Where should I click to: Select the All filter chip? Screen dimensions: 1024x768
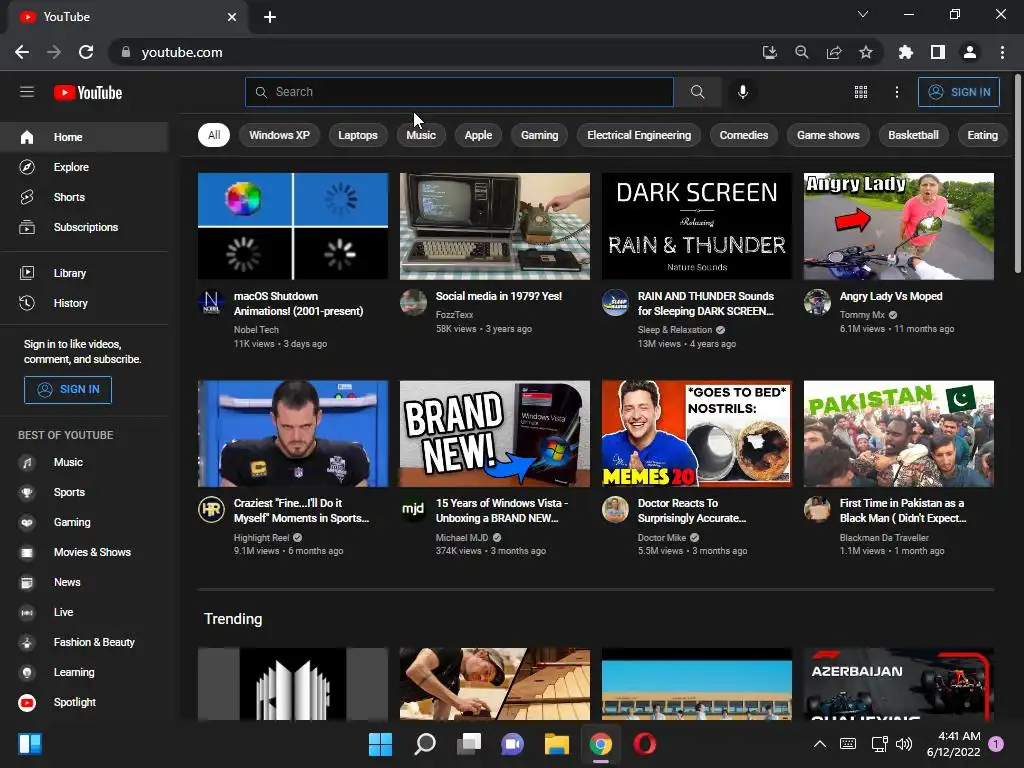[x=214, y=135]
